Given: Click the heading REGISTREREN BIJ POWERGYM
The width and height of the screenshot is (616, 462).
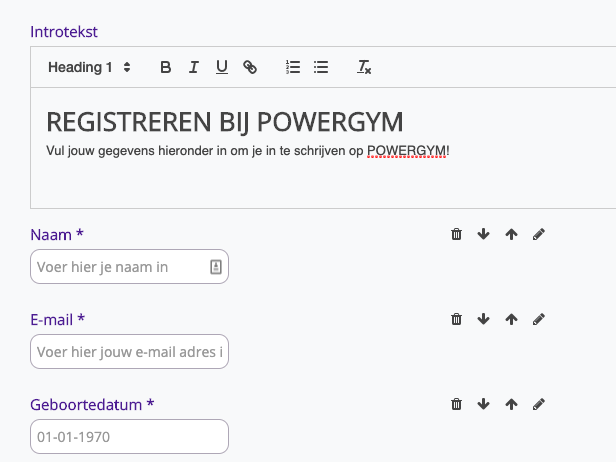Looking at the screenshot, I should coord(225,122).
